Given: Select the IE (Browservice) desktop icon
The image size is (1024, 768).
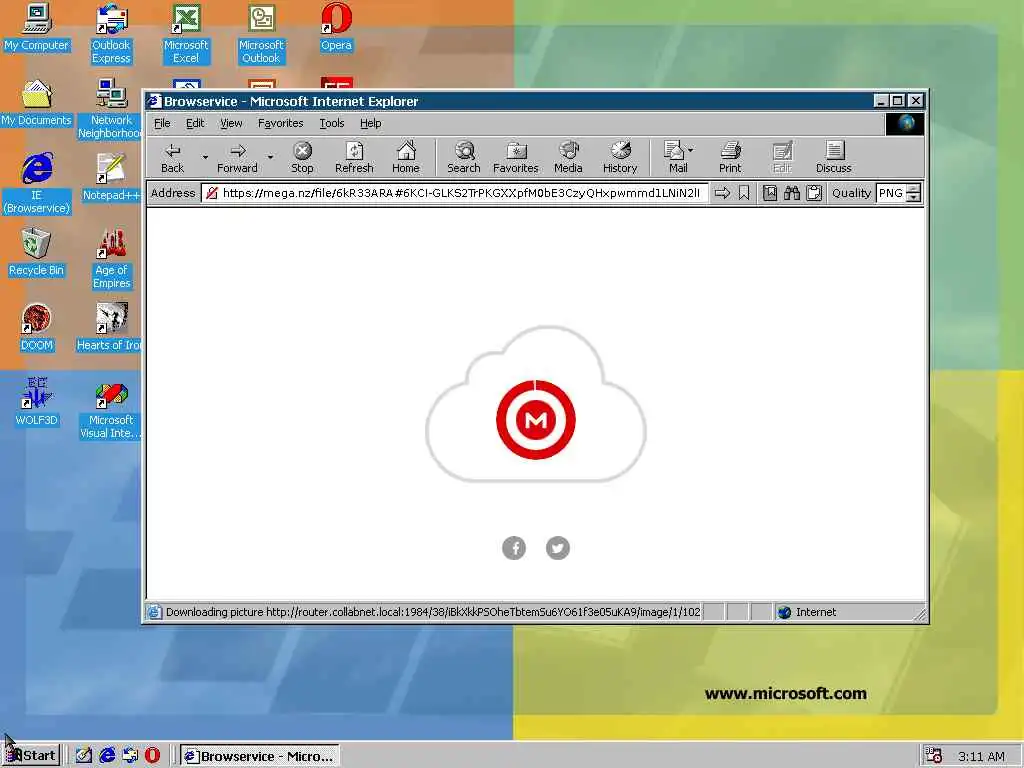Looking at the screenshot, I should [x=37, y=184].
